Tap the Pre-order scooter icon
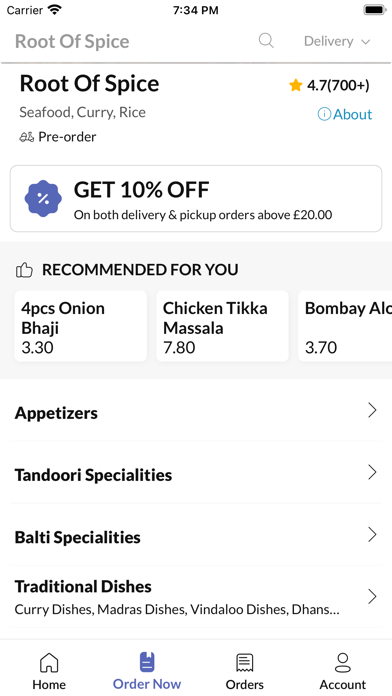The height and width of the screenshot is (696, 392). 27,137
